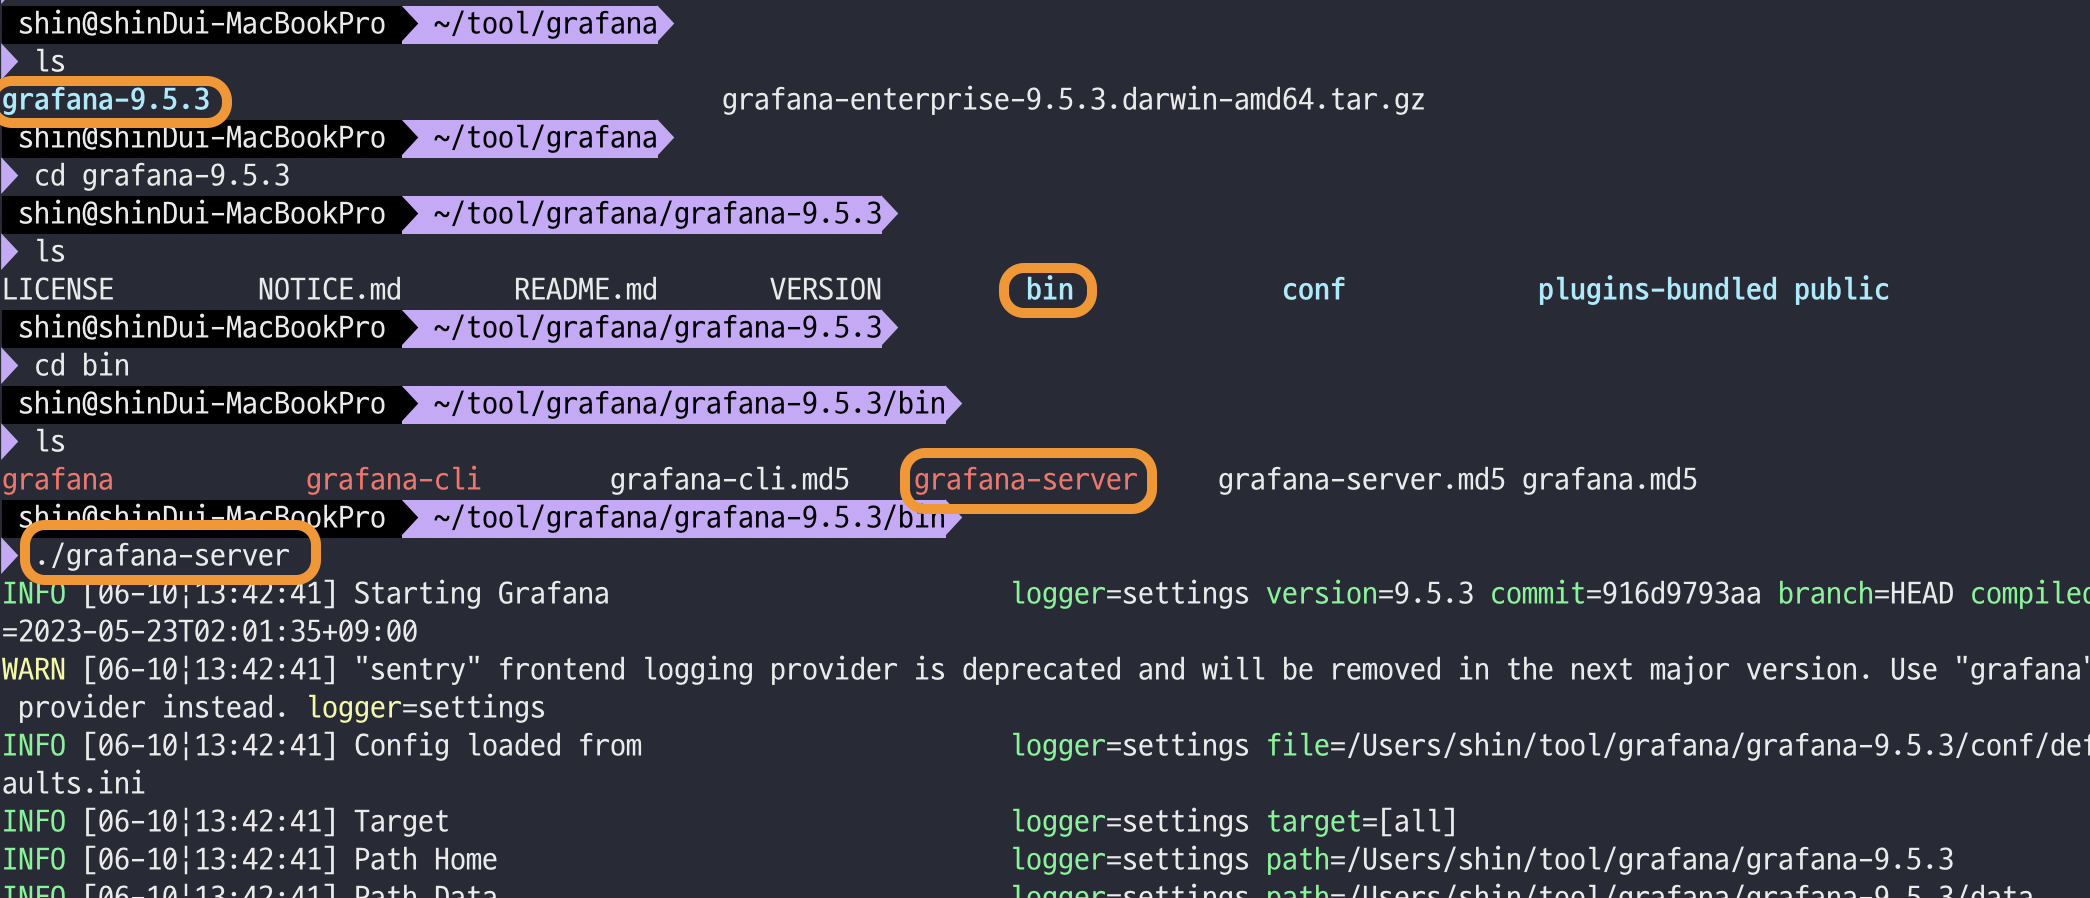Click the 'provider instead.' warning continuation text
This screenshot has height=898, width=2090.
(x=153, y=708)
